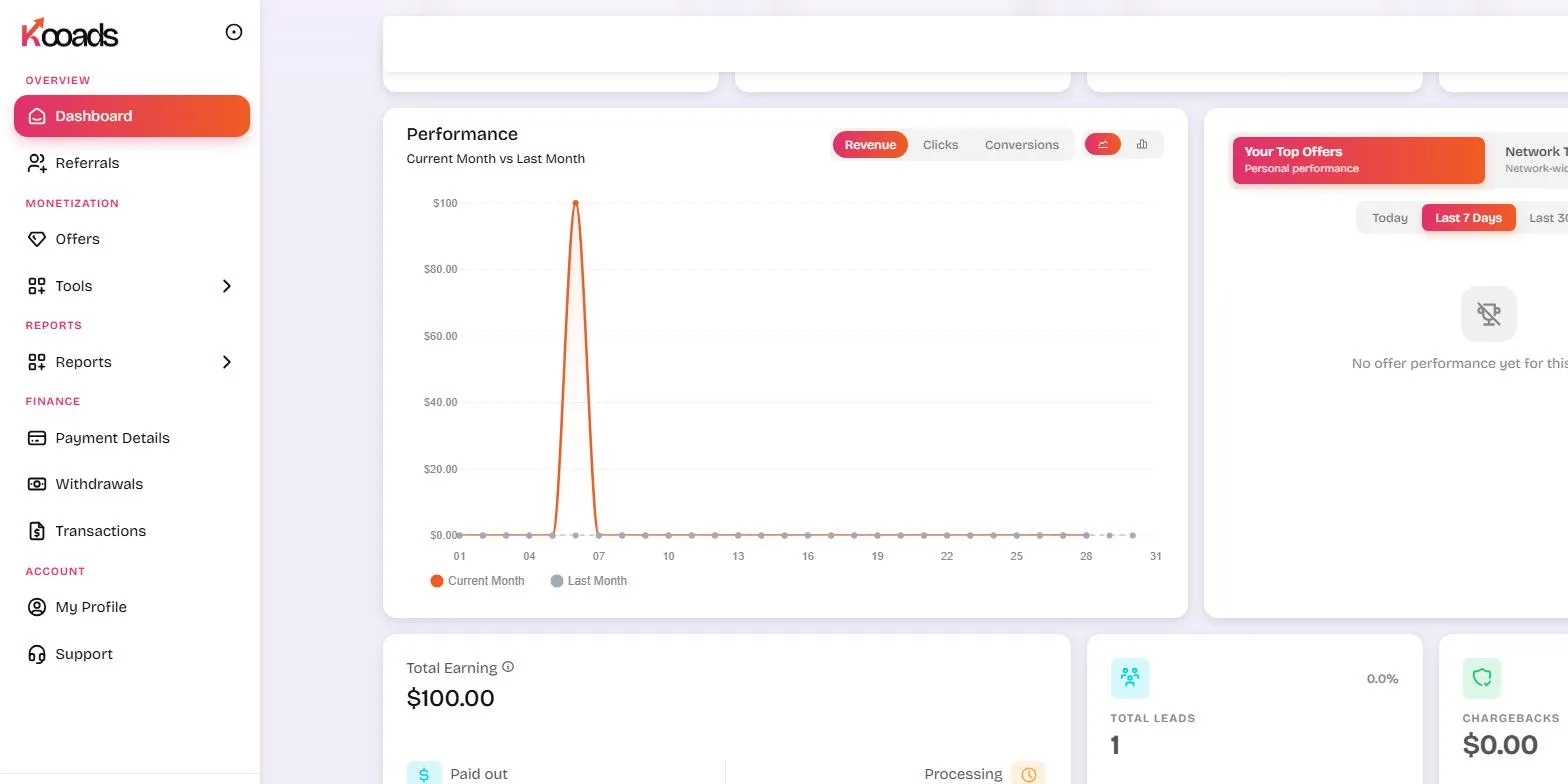Click the Processing clock icon
The height and width of the screenshot is (784, 1568).
1028,774
